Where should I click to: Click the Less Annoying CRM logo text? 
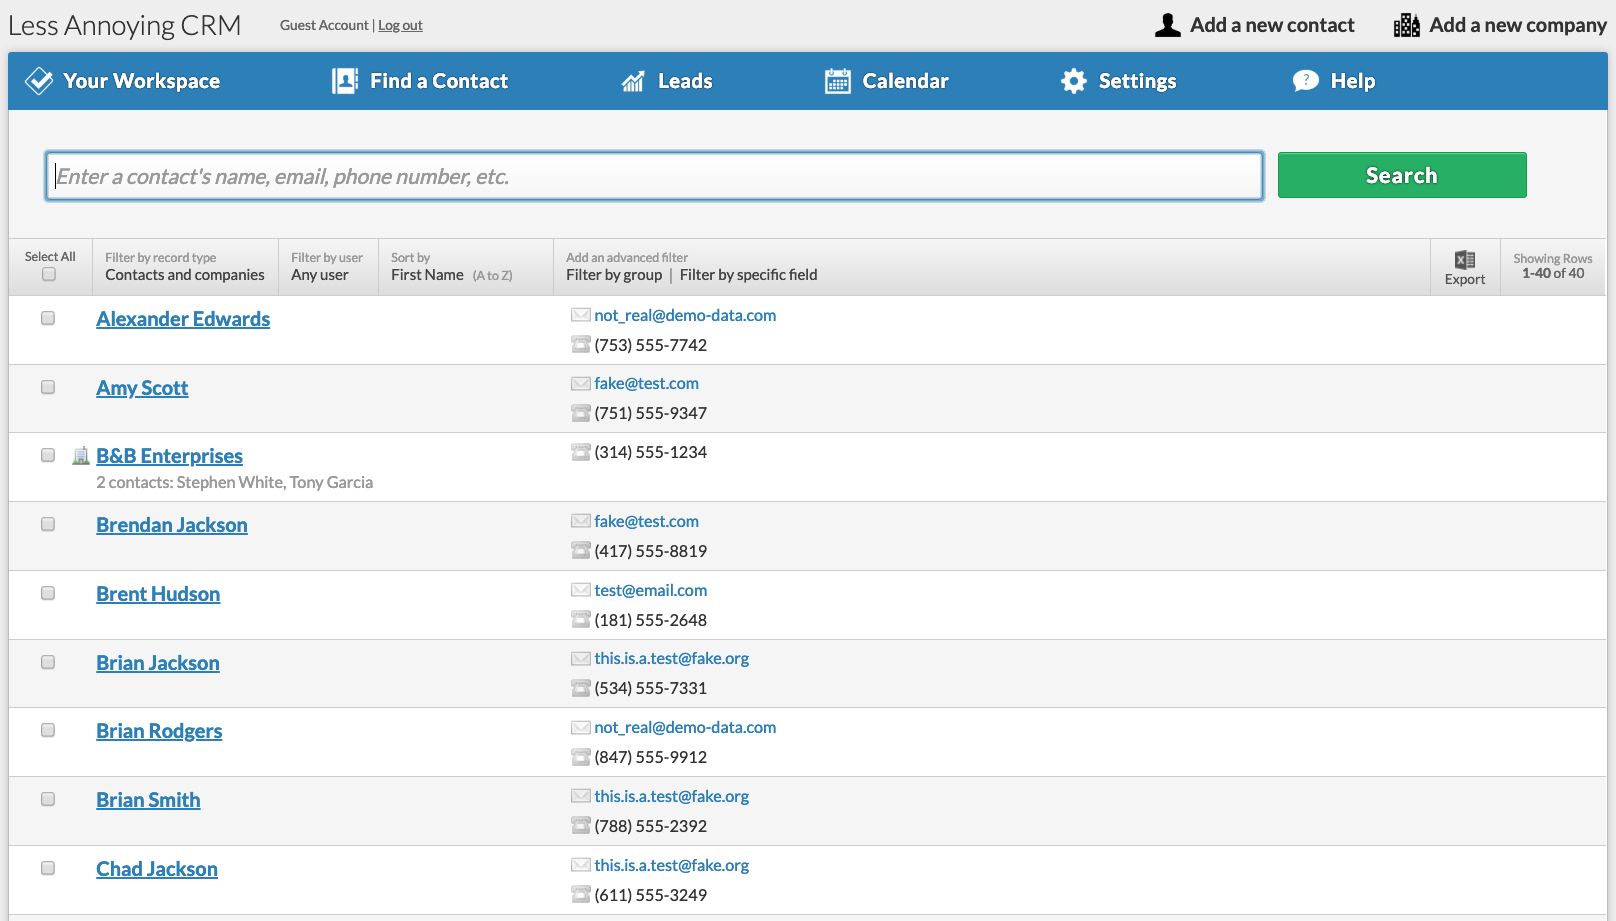point(125,25)
